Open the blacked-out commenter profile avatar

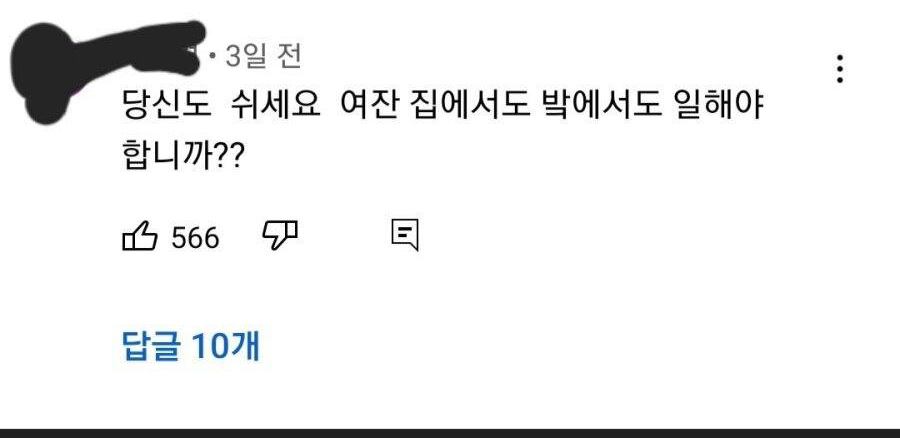tap(46, 73)
